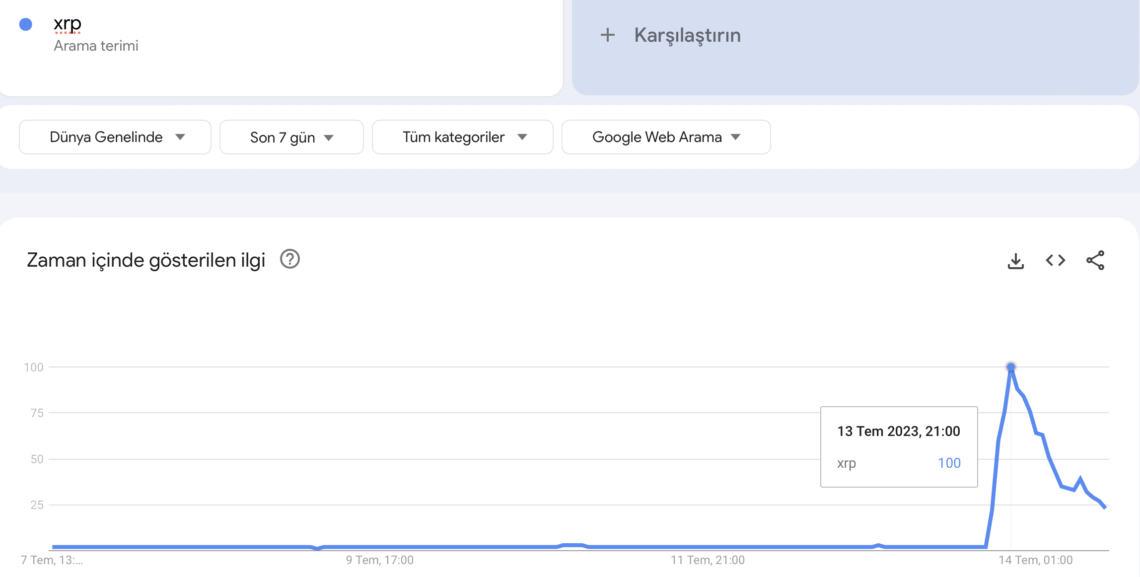The width and height of the screenshot is (1140, 577).
Task: Click the Zaman içinde gösterilen ilgi heading
Action: 146,260
